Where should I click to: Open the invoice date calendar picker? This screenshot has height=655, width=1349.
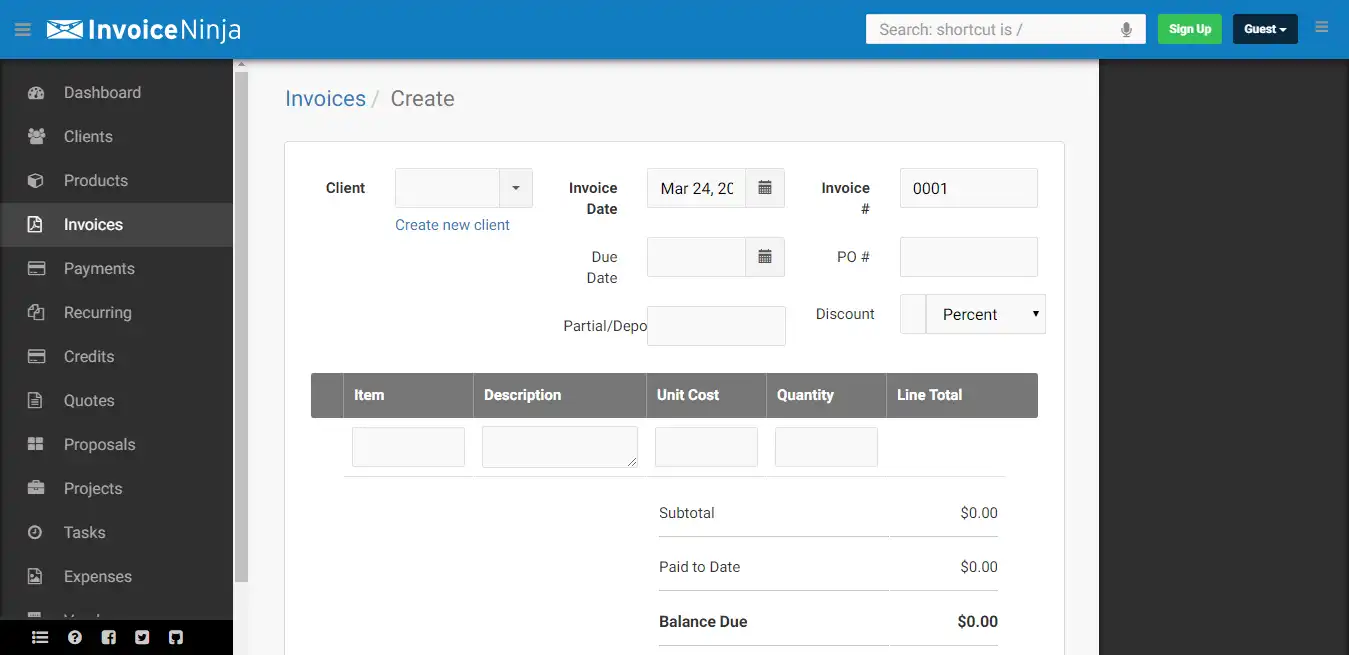tap(765, 188)
